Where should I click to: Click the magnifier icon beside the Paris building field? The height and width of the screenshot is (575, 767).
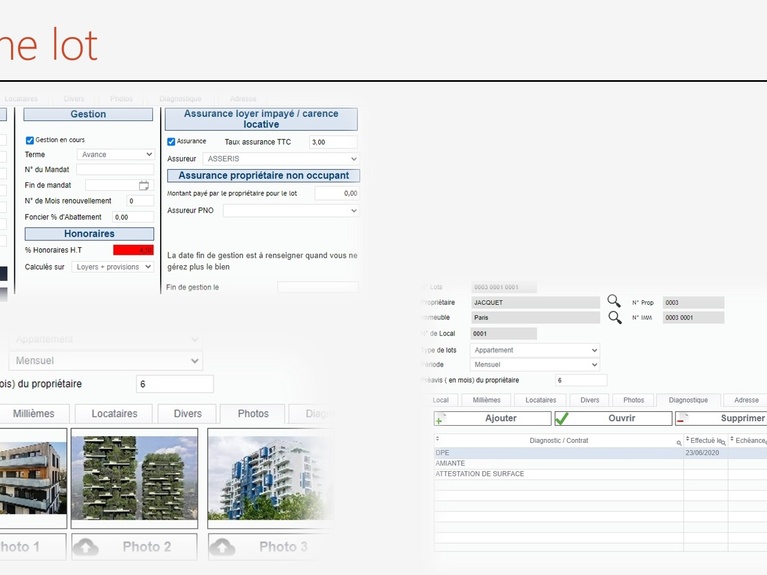coord(614,317)
